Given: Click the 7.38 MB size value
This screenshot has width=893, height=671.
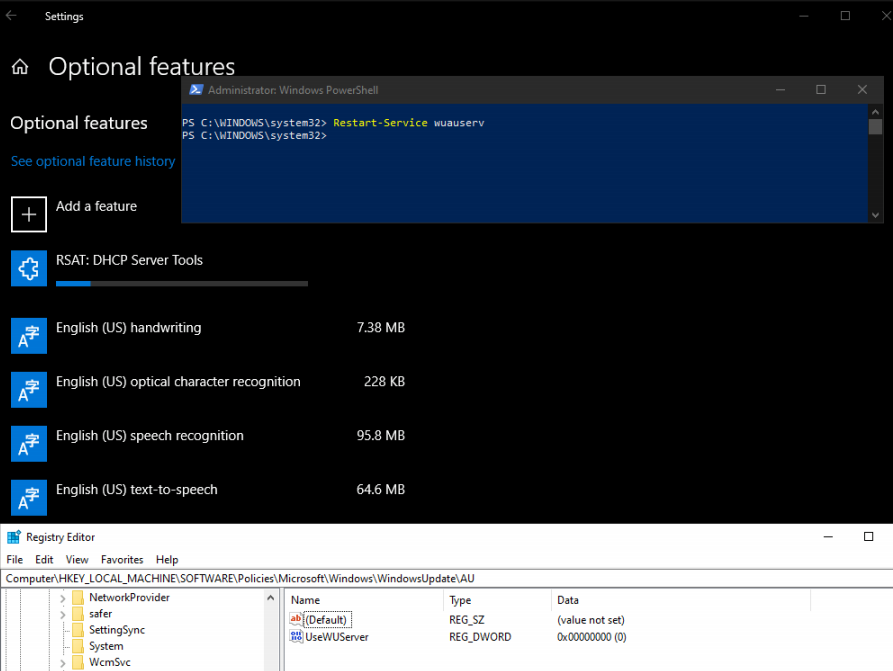Looking at the screenshot, I should point(380,328).
